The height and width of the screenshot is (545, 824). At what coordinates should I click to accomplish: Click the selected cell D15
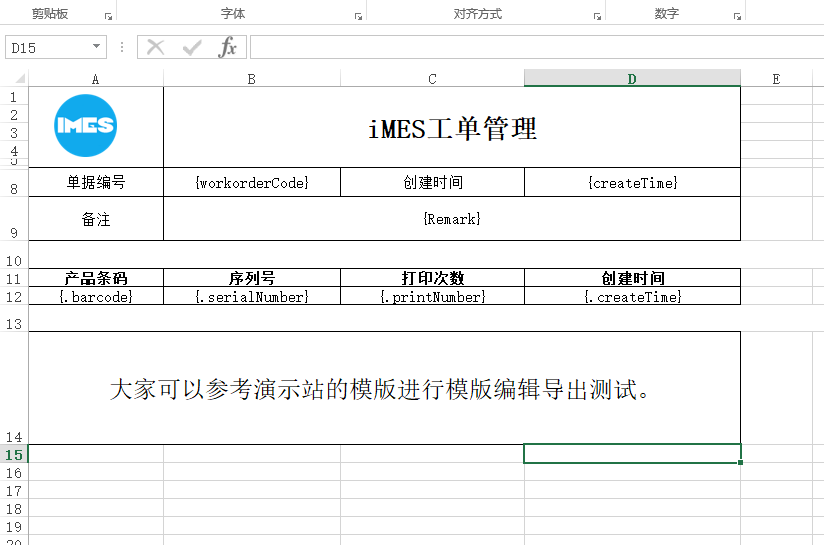click(632, 454)
